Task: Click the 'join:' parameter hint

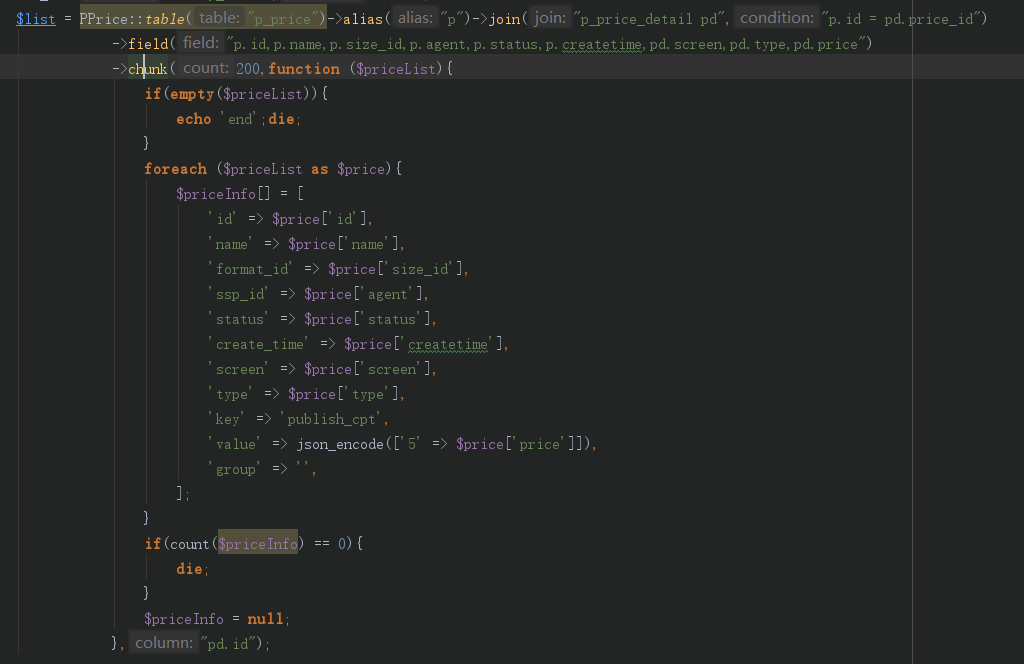Action: click(549, 18)
